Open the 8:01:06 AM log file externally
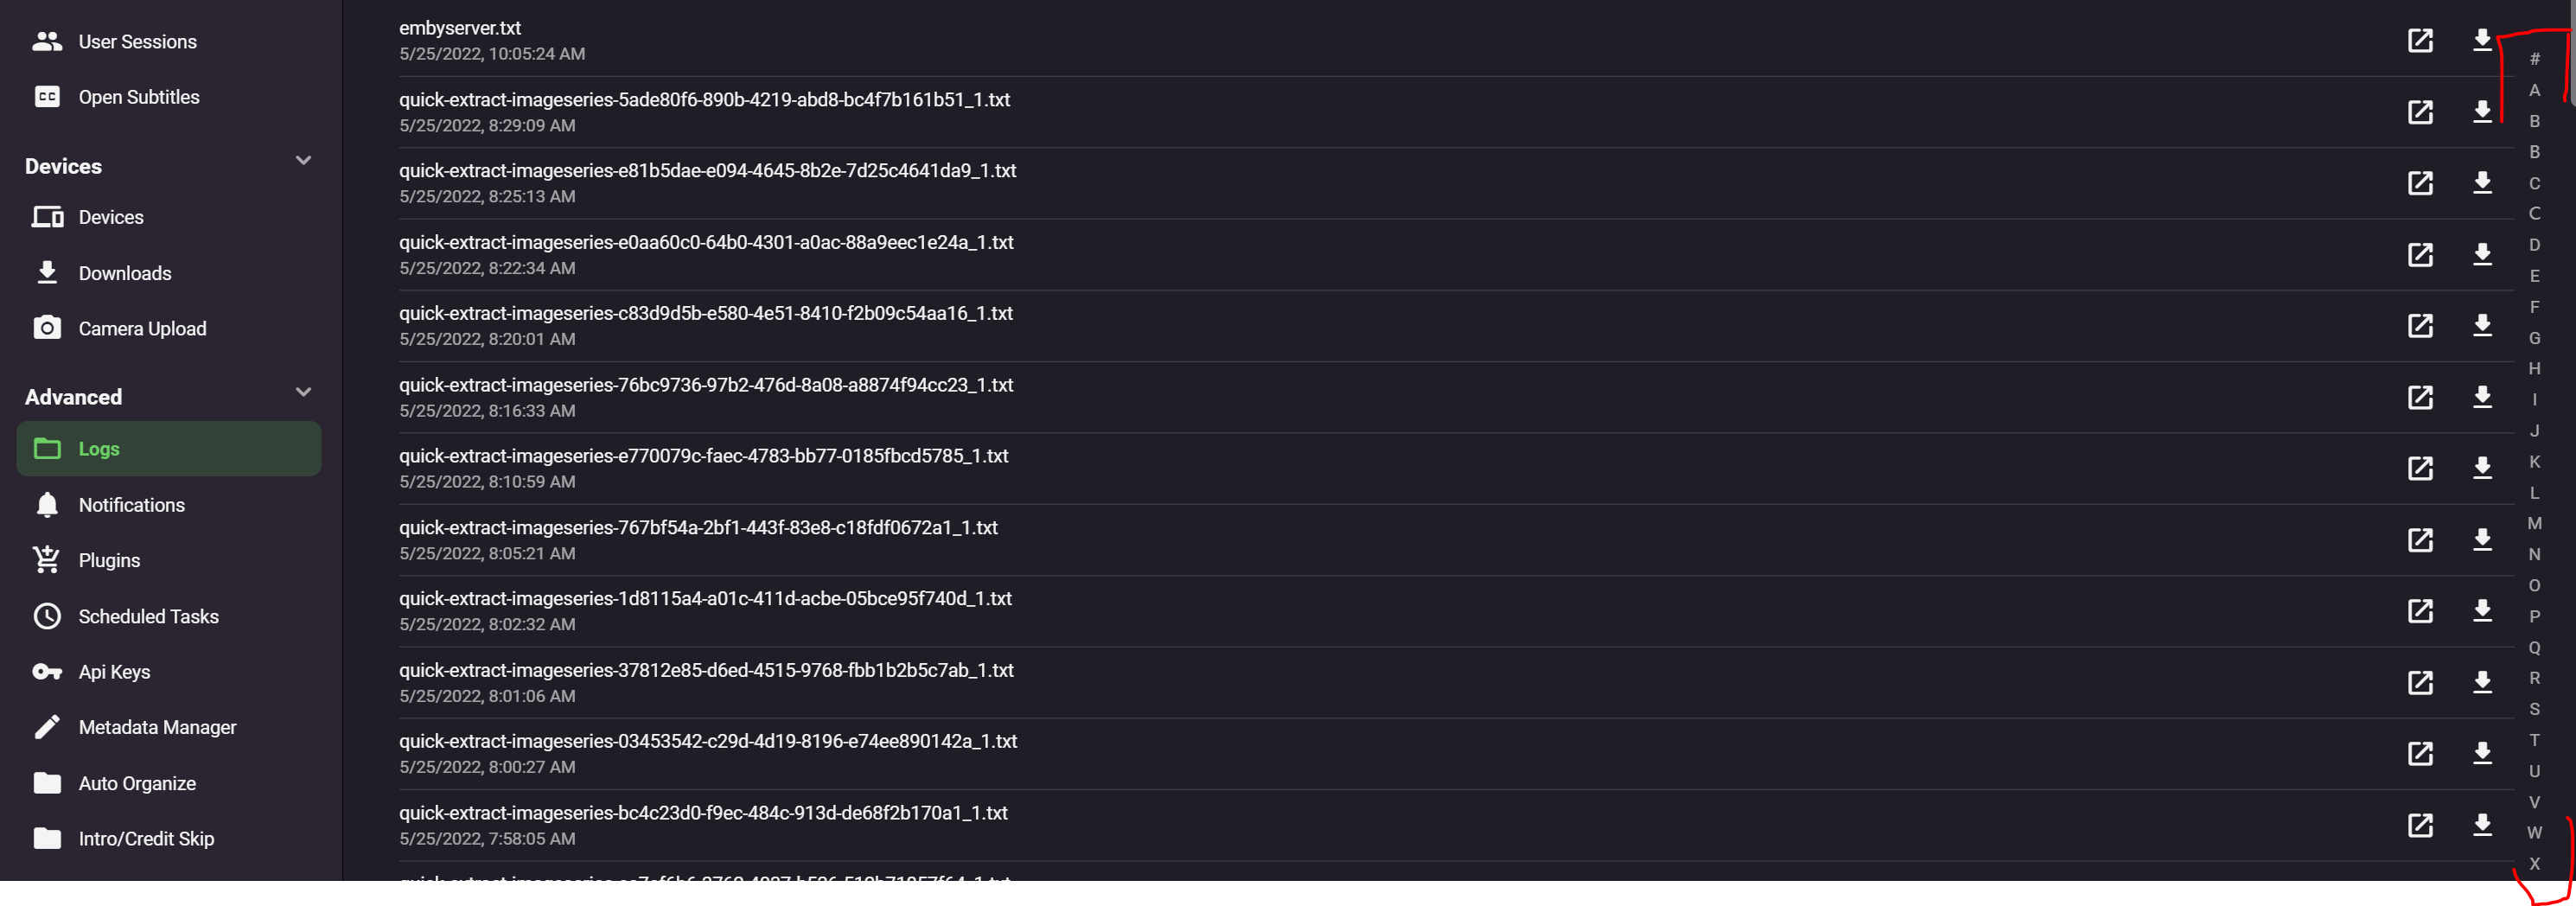 coord(2419,683)
